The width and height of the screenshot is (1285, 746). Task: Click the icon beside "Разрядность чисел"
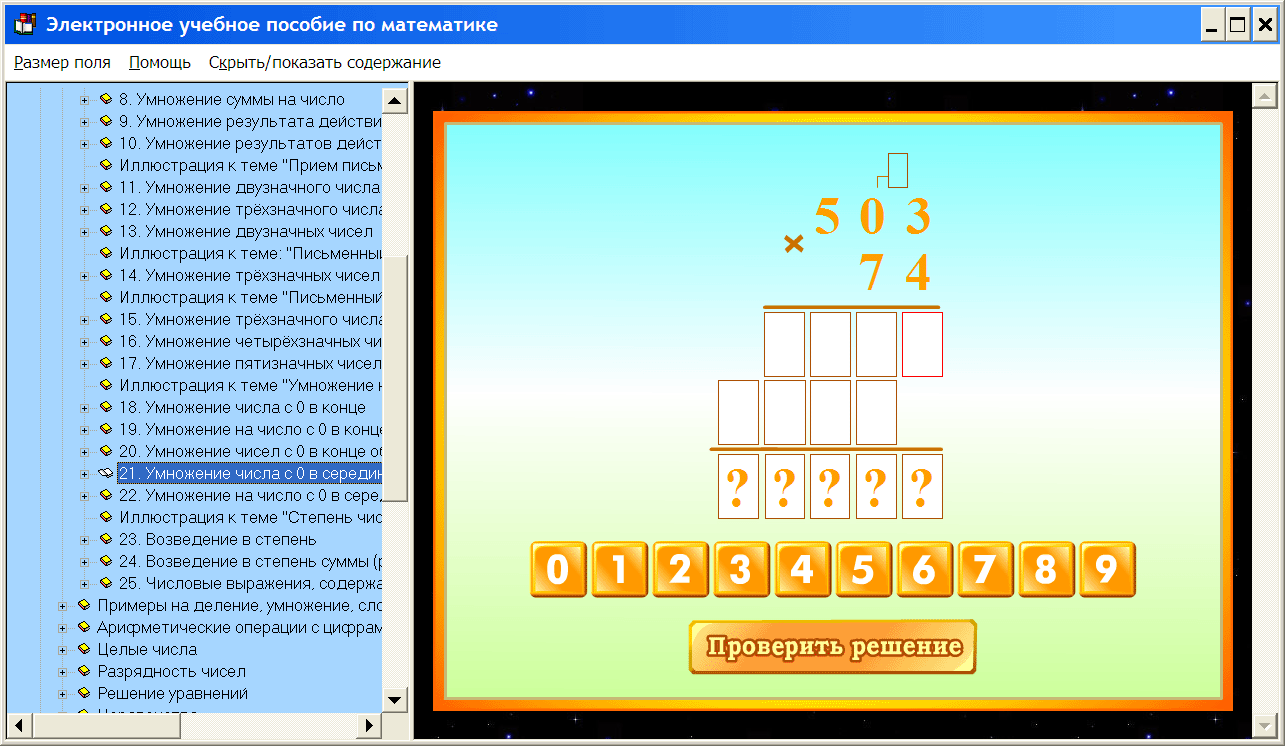point(84,671)
